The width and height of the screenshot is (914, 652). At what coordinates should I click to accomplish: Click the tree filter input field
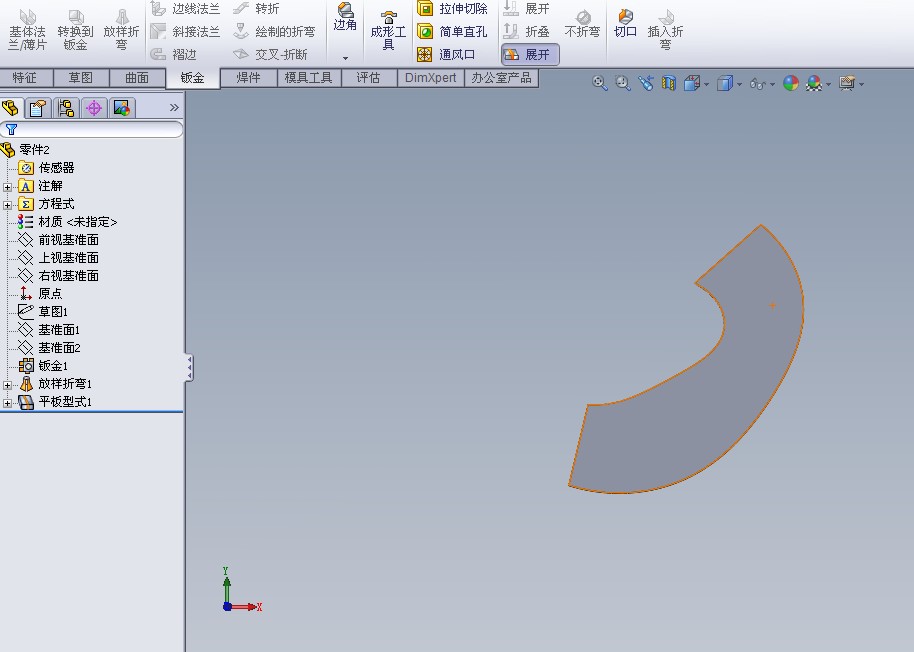(x=92, y=129)
